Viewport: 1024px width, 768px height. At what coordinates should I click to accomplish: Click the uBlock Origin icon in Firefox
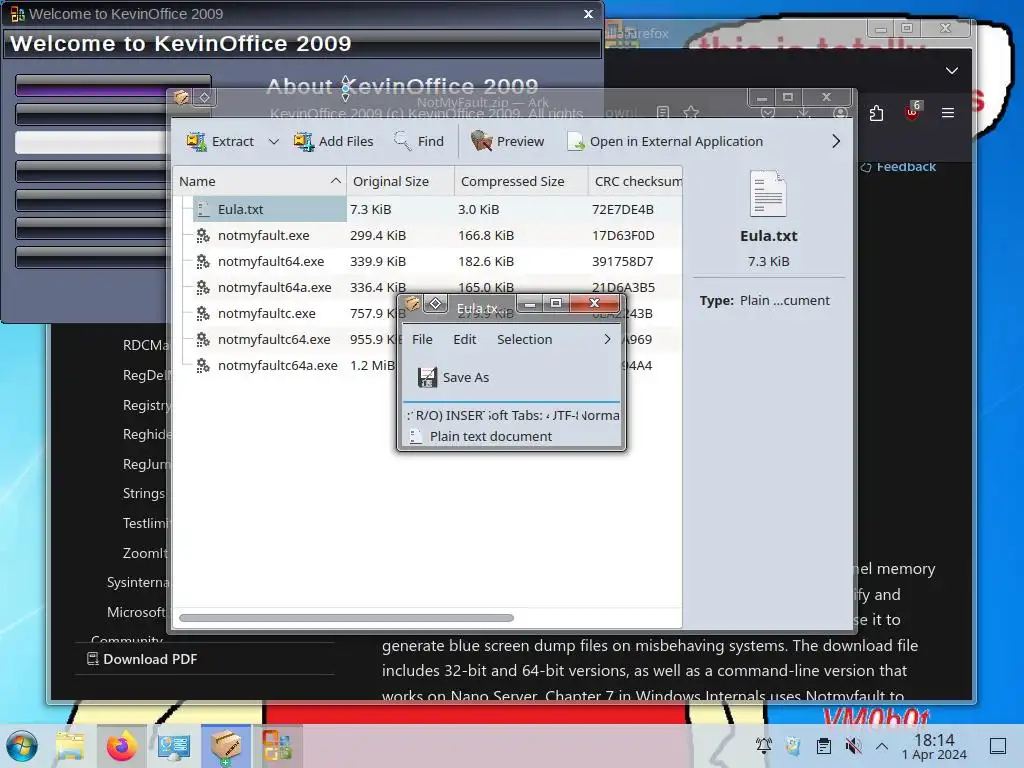912,111
